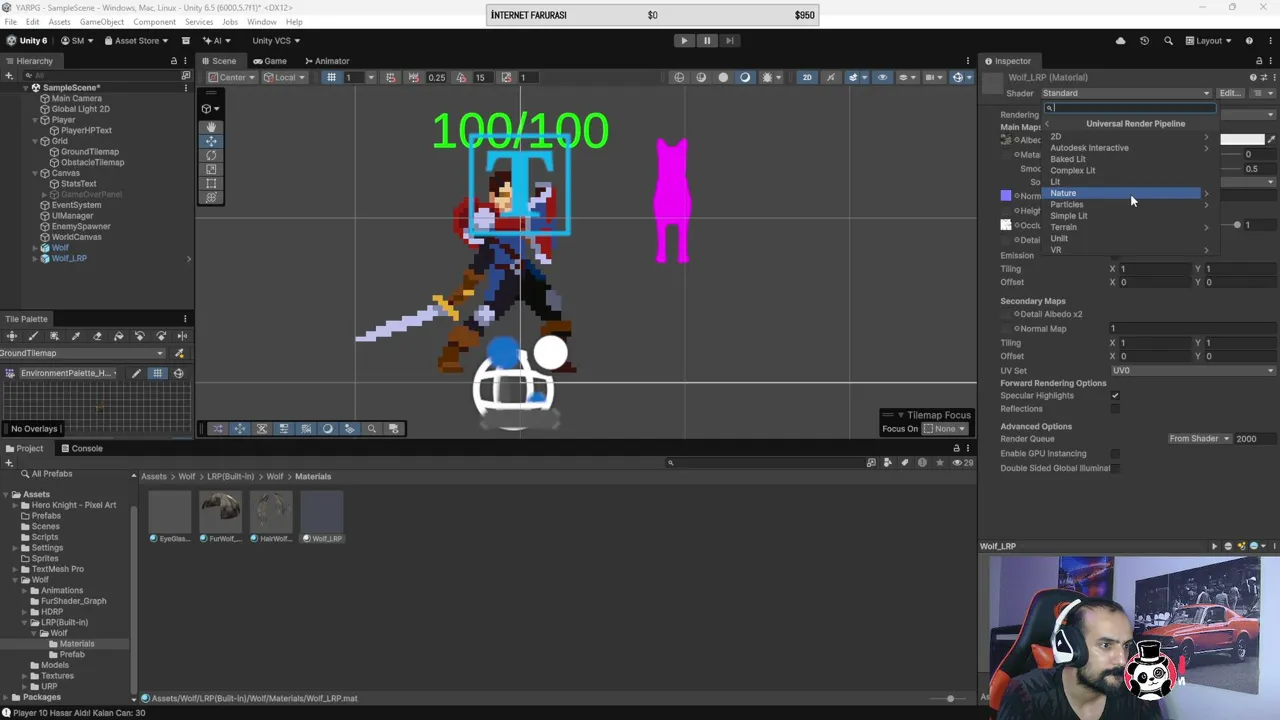Switch to the Game tab
The width and height of the screenshot is (1280, 720).
click(269, 61)
